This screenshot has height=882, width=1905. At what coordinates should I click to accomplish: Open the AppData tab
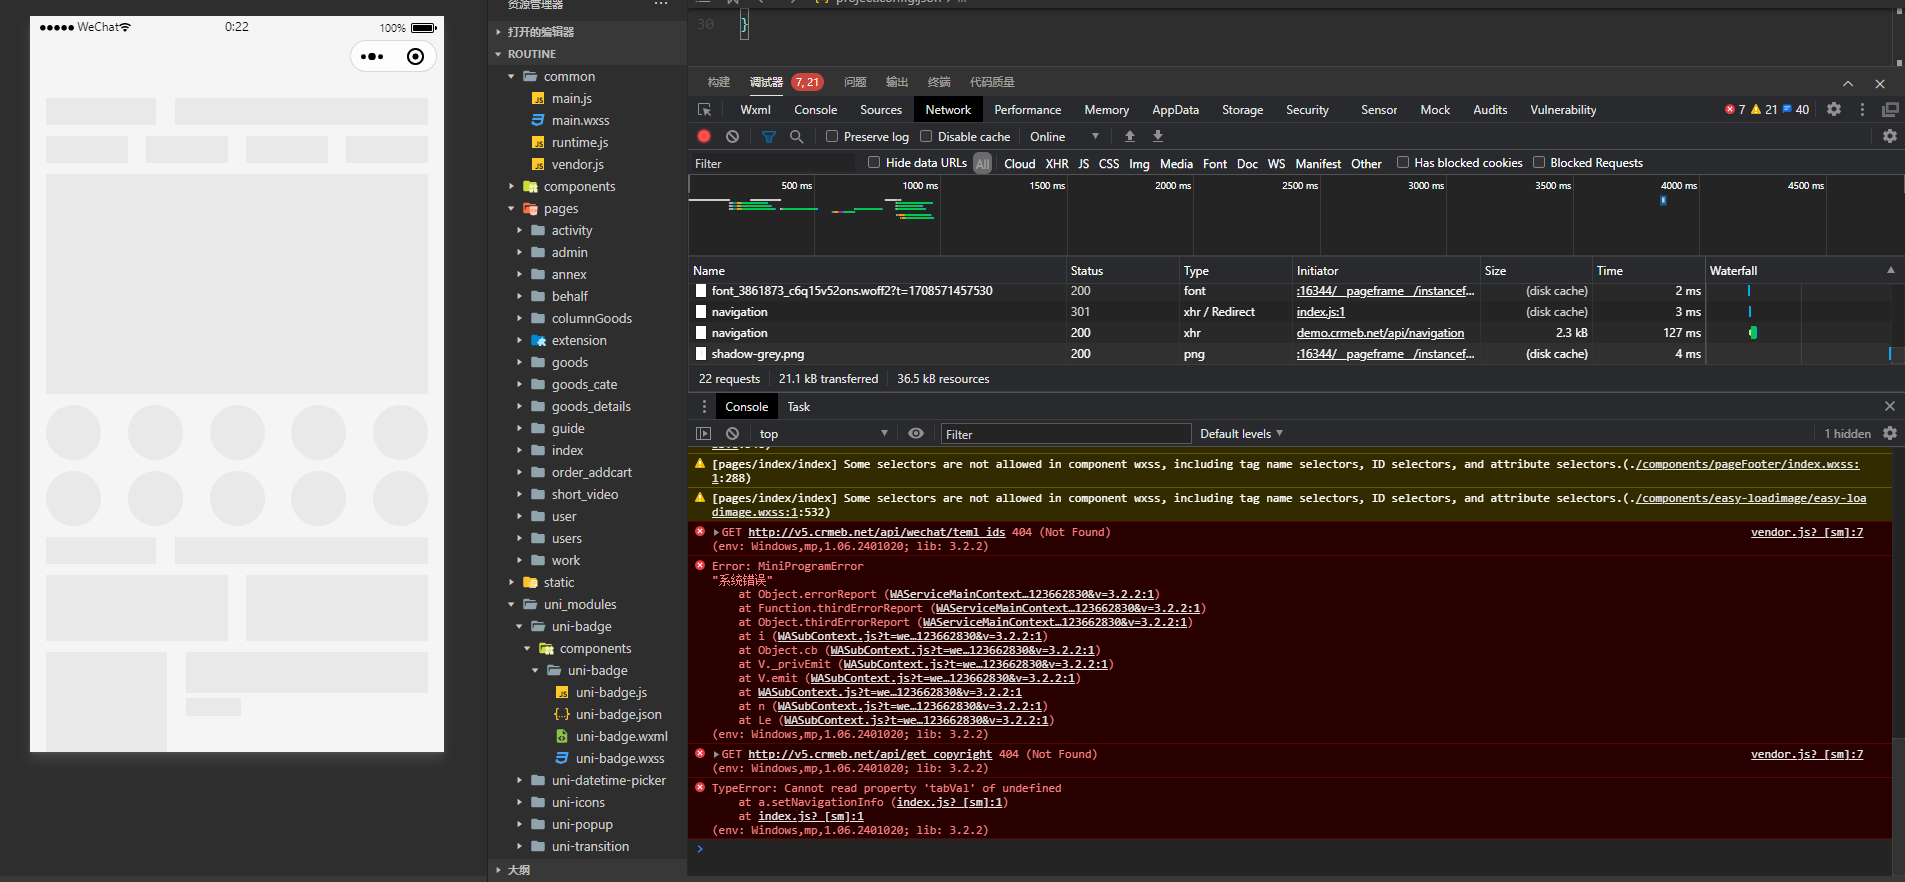tap(1176, 110)
